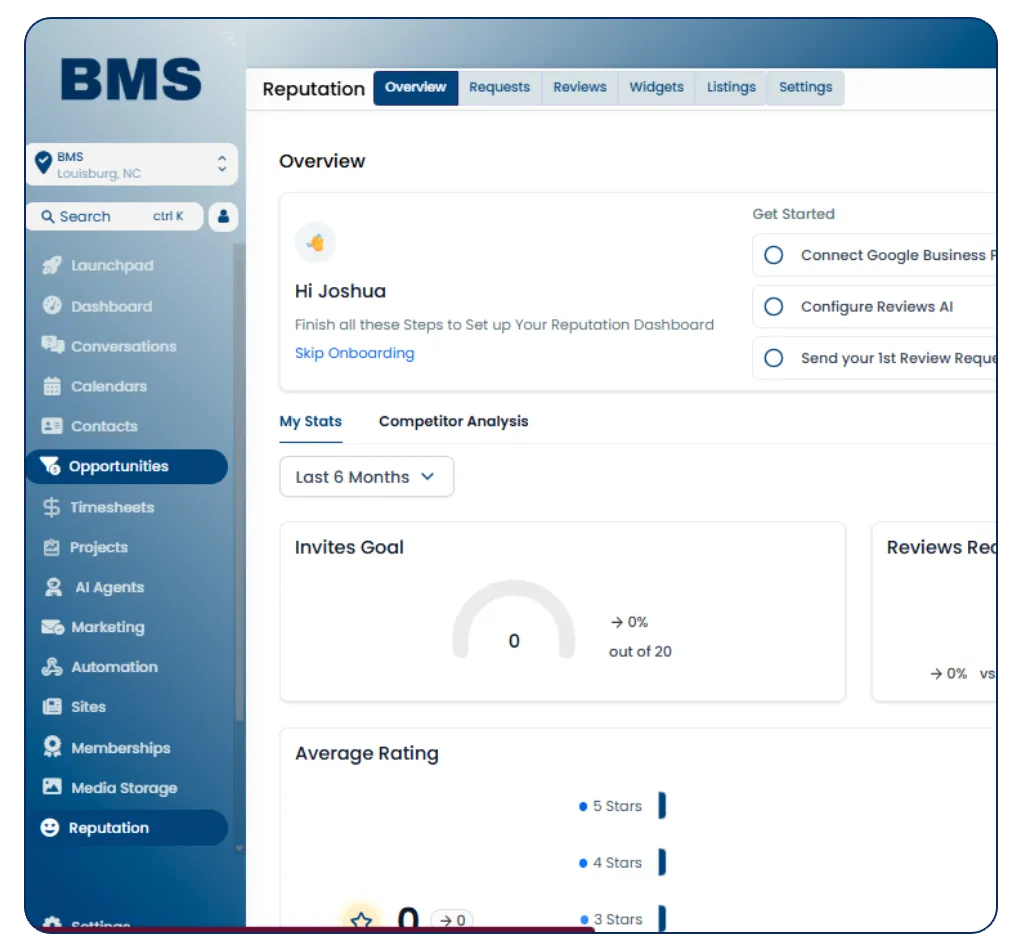Open the Reputation sidebar item
The height and width of the screenshot is (952, 1022).
click(127, 828)
